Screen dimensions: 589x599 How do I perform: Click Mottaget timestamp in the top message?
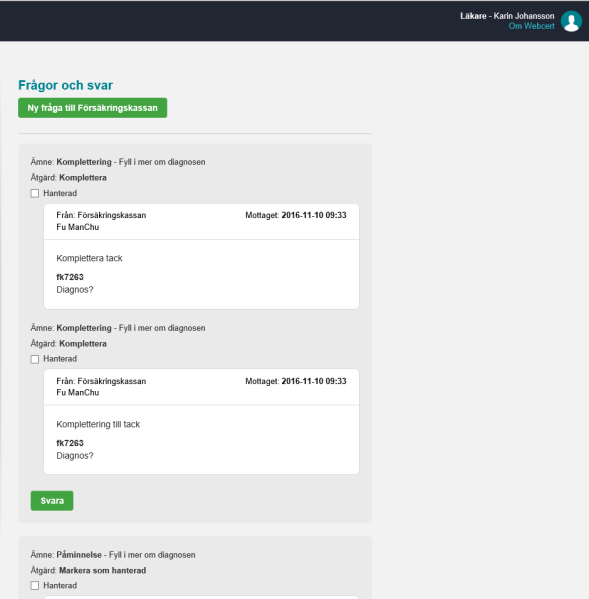(296, 215)
